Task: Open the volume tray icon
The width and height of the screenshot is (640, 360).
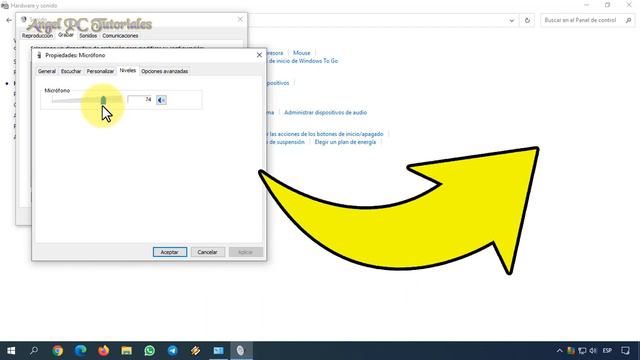Action: click(x=593, y=351)
